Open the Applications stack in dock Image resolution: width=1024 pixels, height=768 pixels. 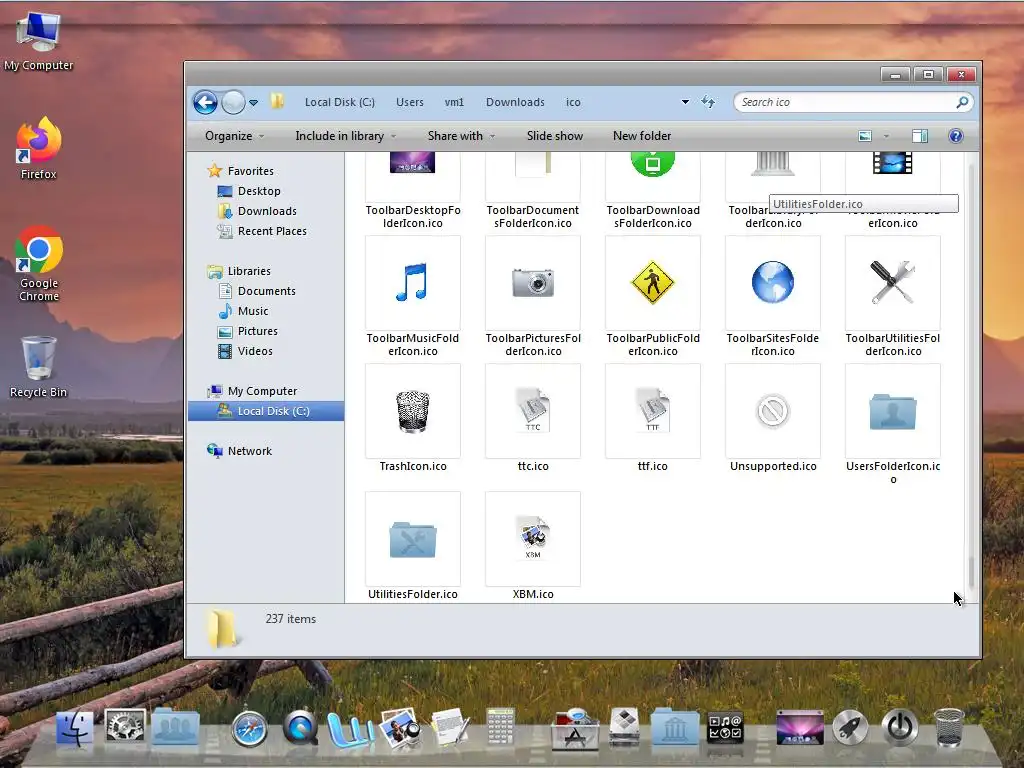coord(575,728)
